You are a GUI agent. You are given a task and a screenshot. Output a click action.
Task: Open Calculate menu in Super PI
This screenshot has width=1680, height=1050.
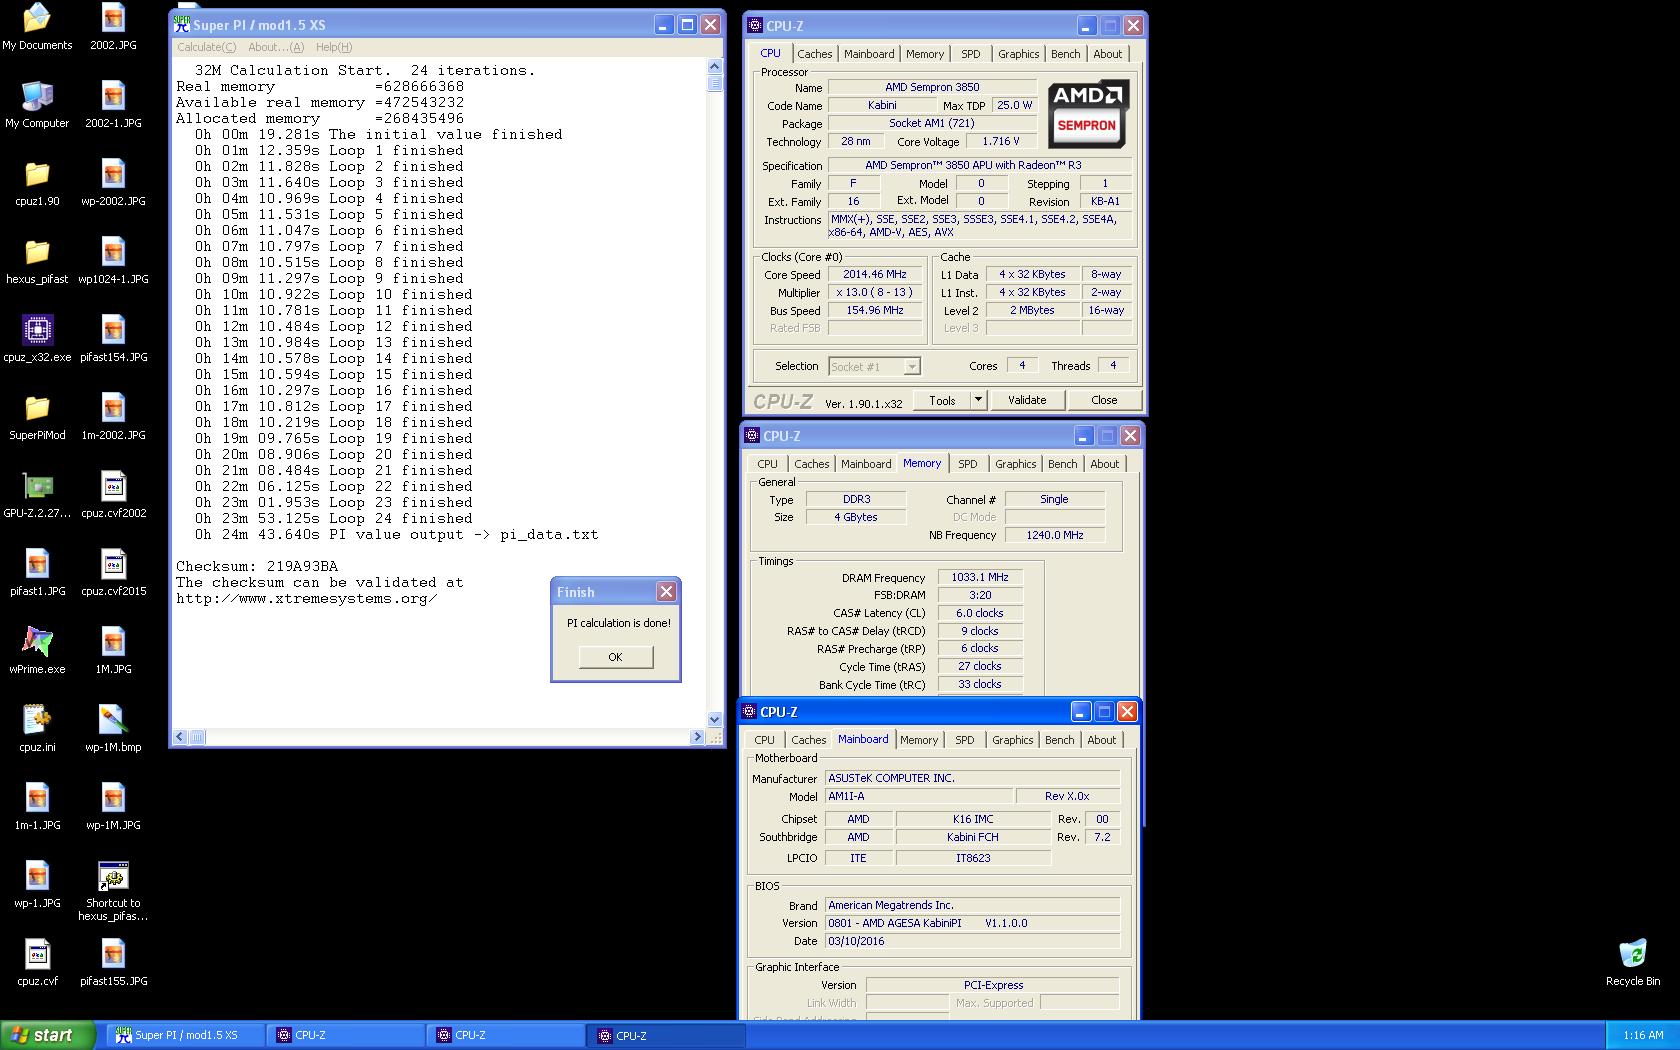(x=206, y=47)
